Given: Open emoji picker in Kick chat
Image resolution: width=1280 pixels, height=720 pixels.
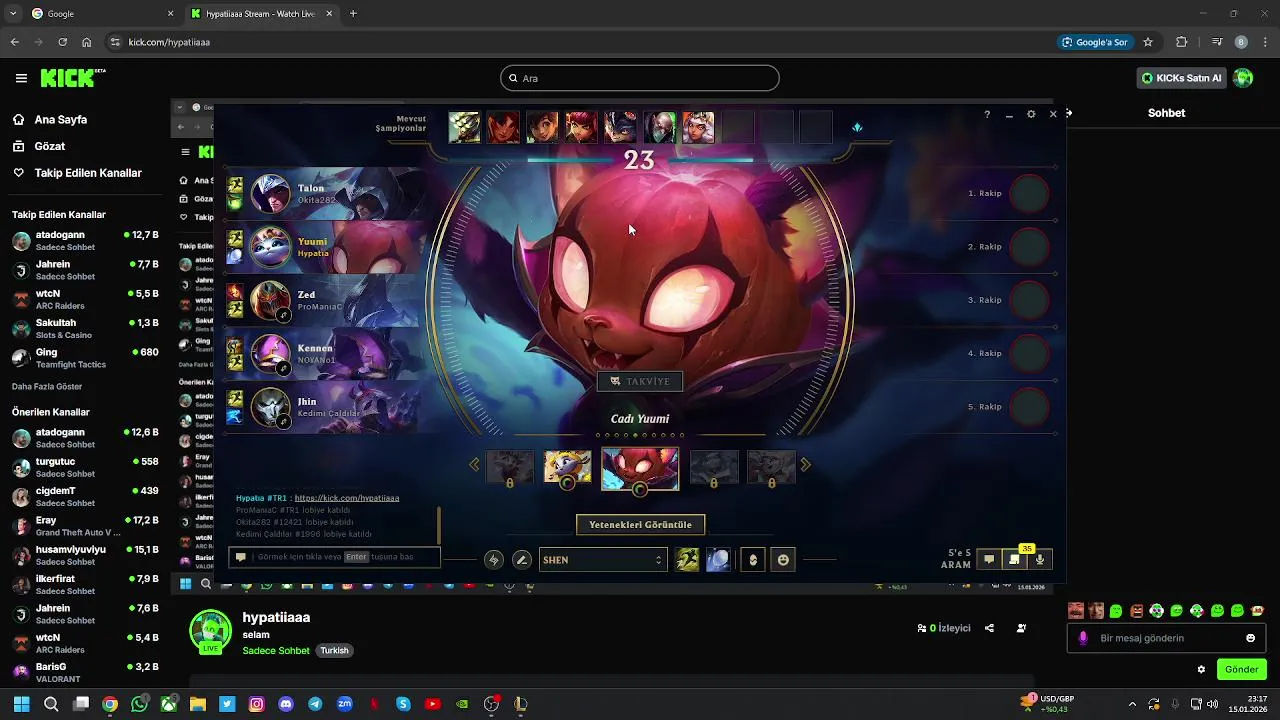Looking at the screenshot, I should 1250,638.
